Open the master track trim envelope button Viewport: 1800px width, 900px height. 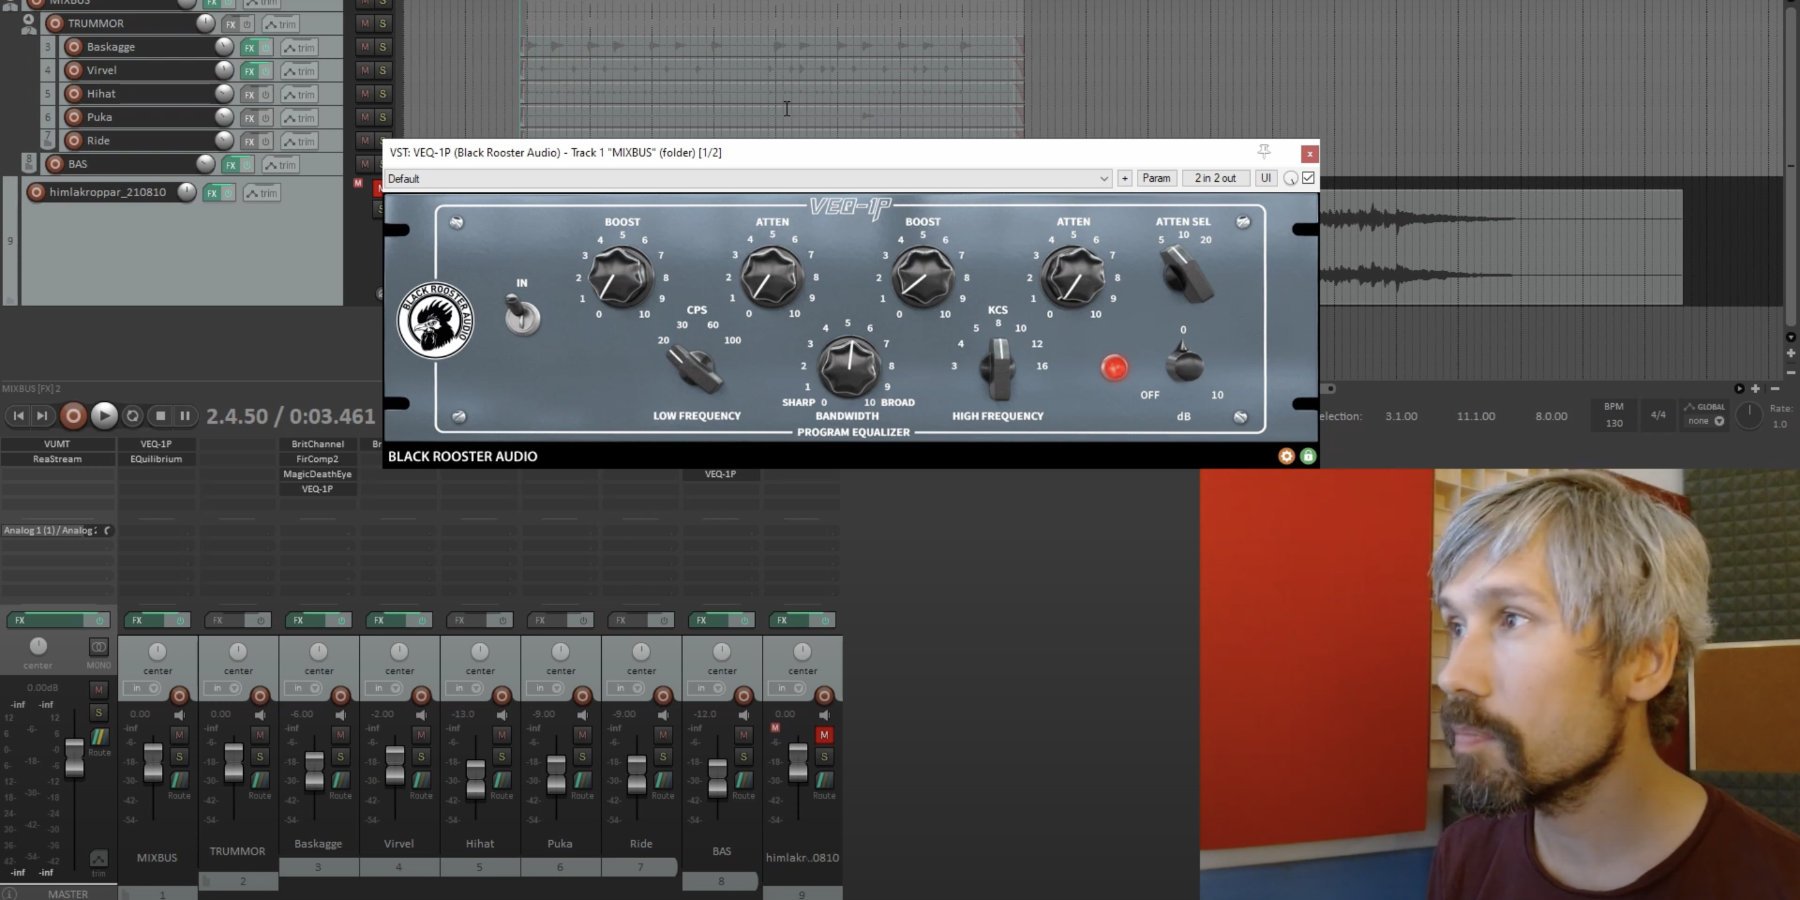click(98, 859)
